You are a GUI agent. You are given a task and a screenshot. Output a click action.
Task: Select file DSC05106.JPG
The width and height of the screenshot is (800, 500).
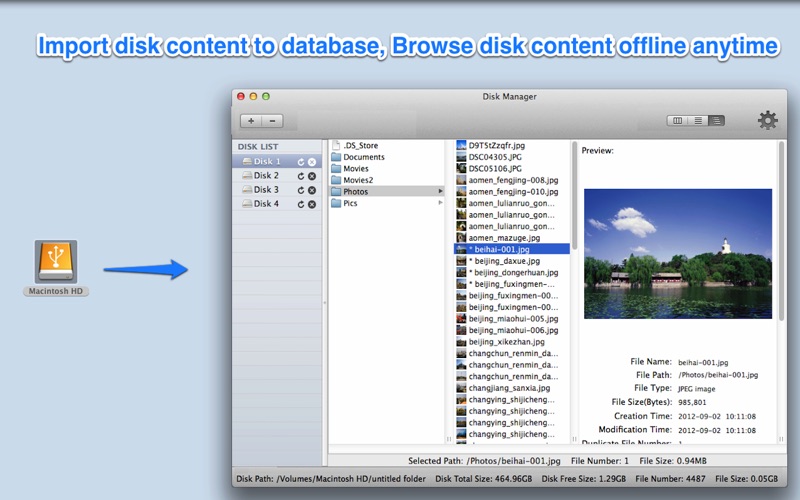(512, 168)
